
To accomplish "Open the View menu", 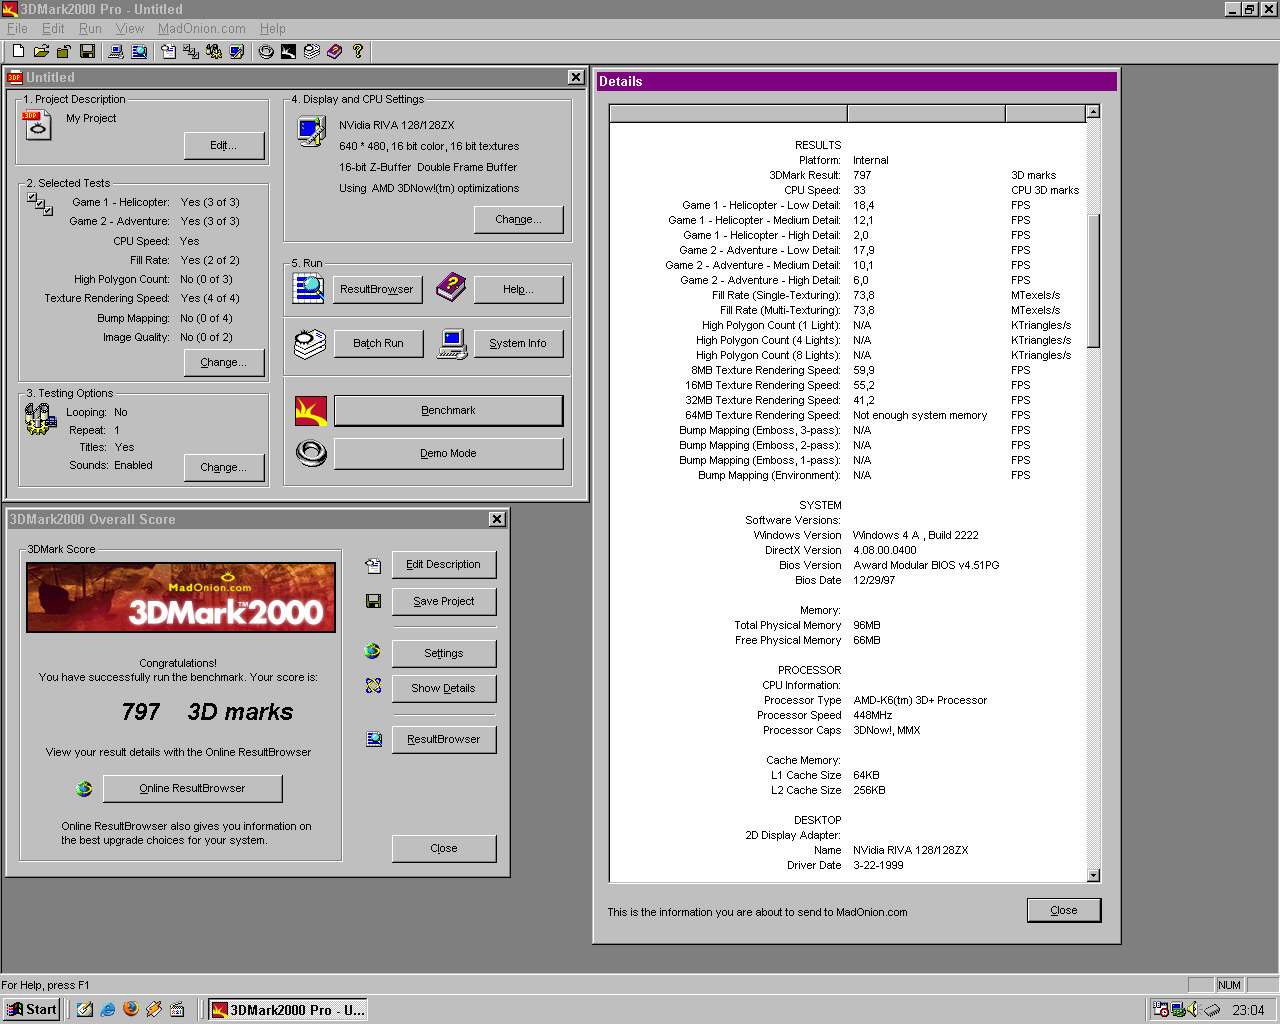I will tap(130, 29).
